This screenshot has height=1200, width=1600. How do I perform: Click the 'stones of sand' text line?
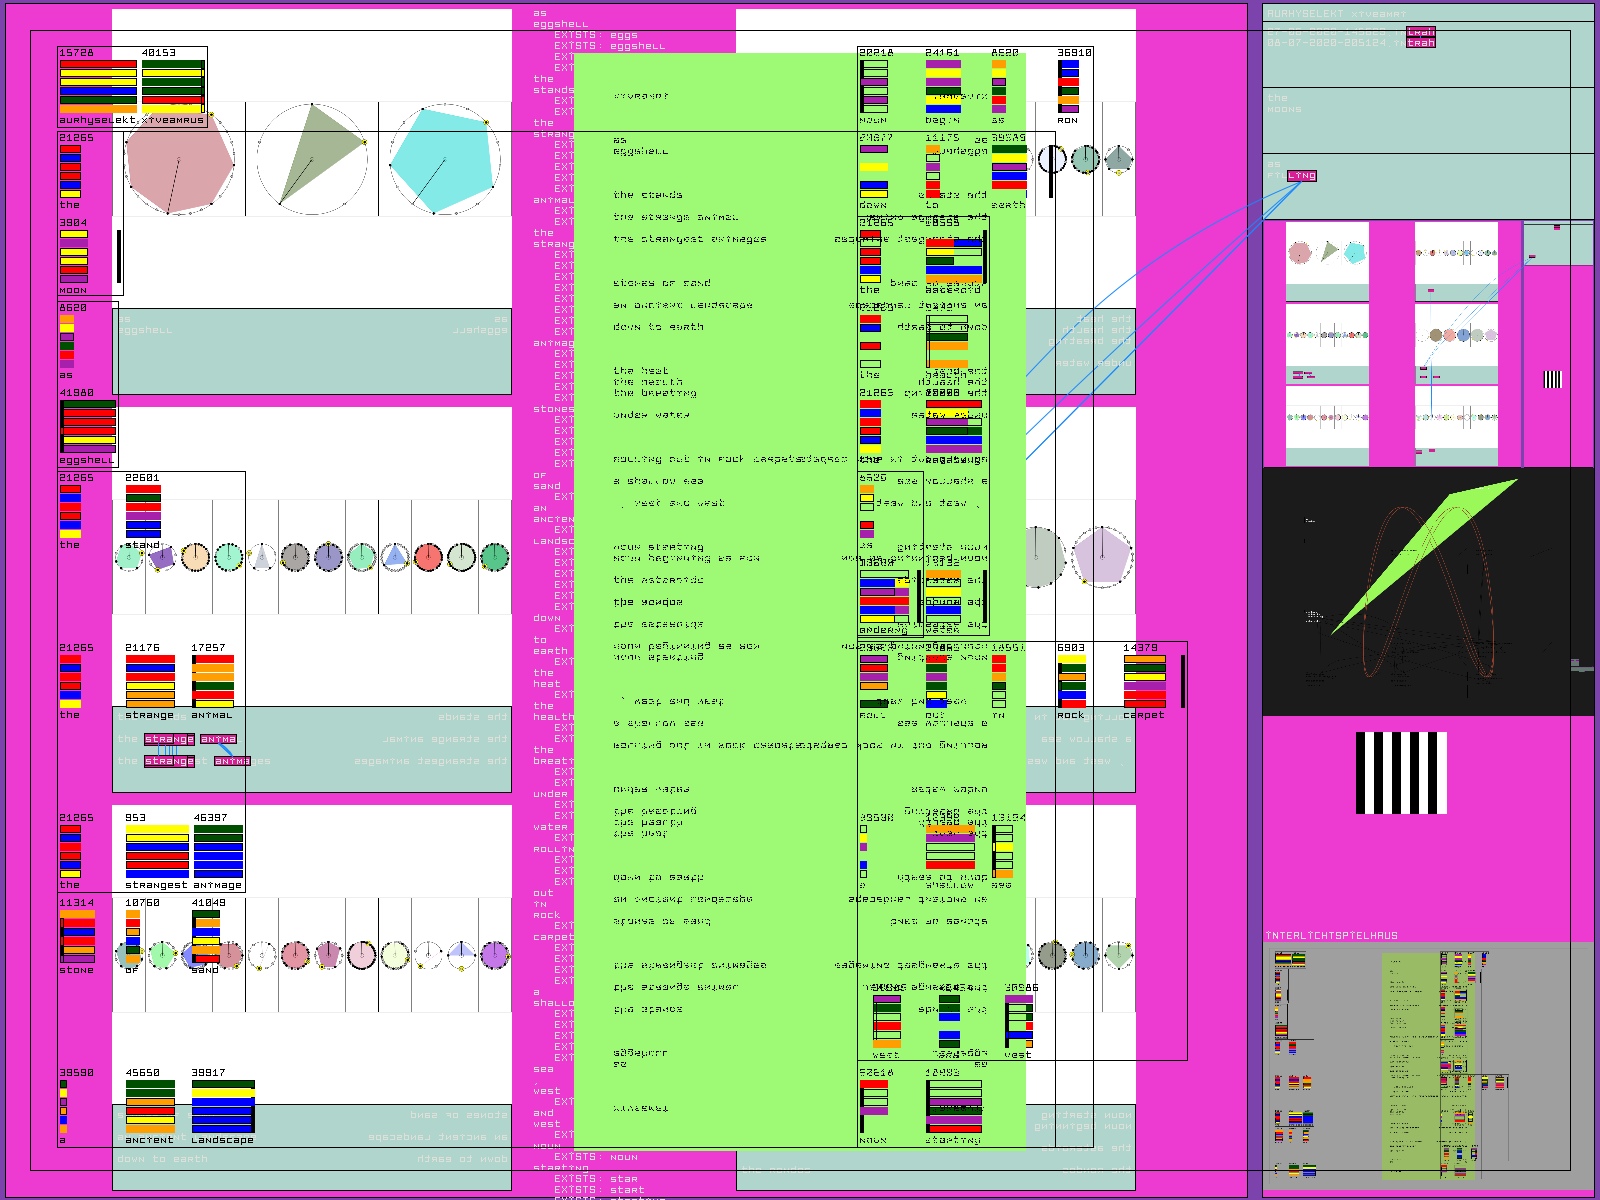pyautogui.click(x=662, y=283)
